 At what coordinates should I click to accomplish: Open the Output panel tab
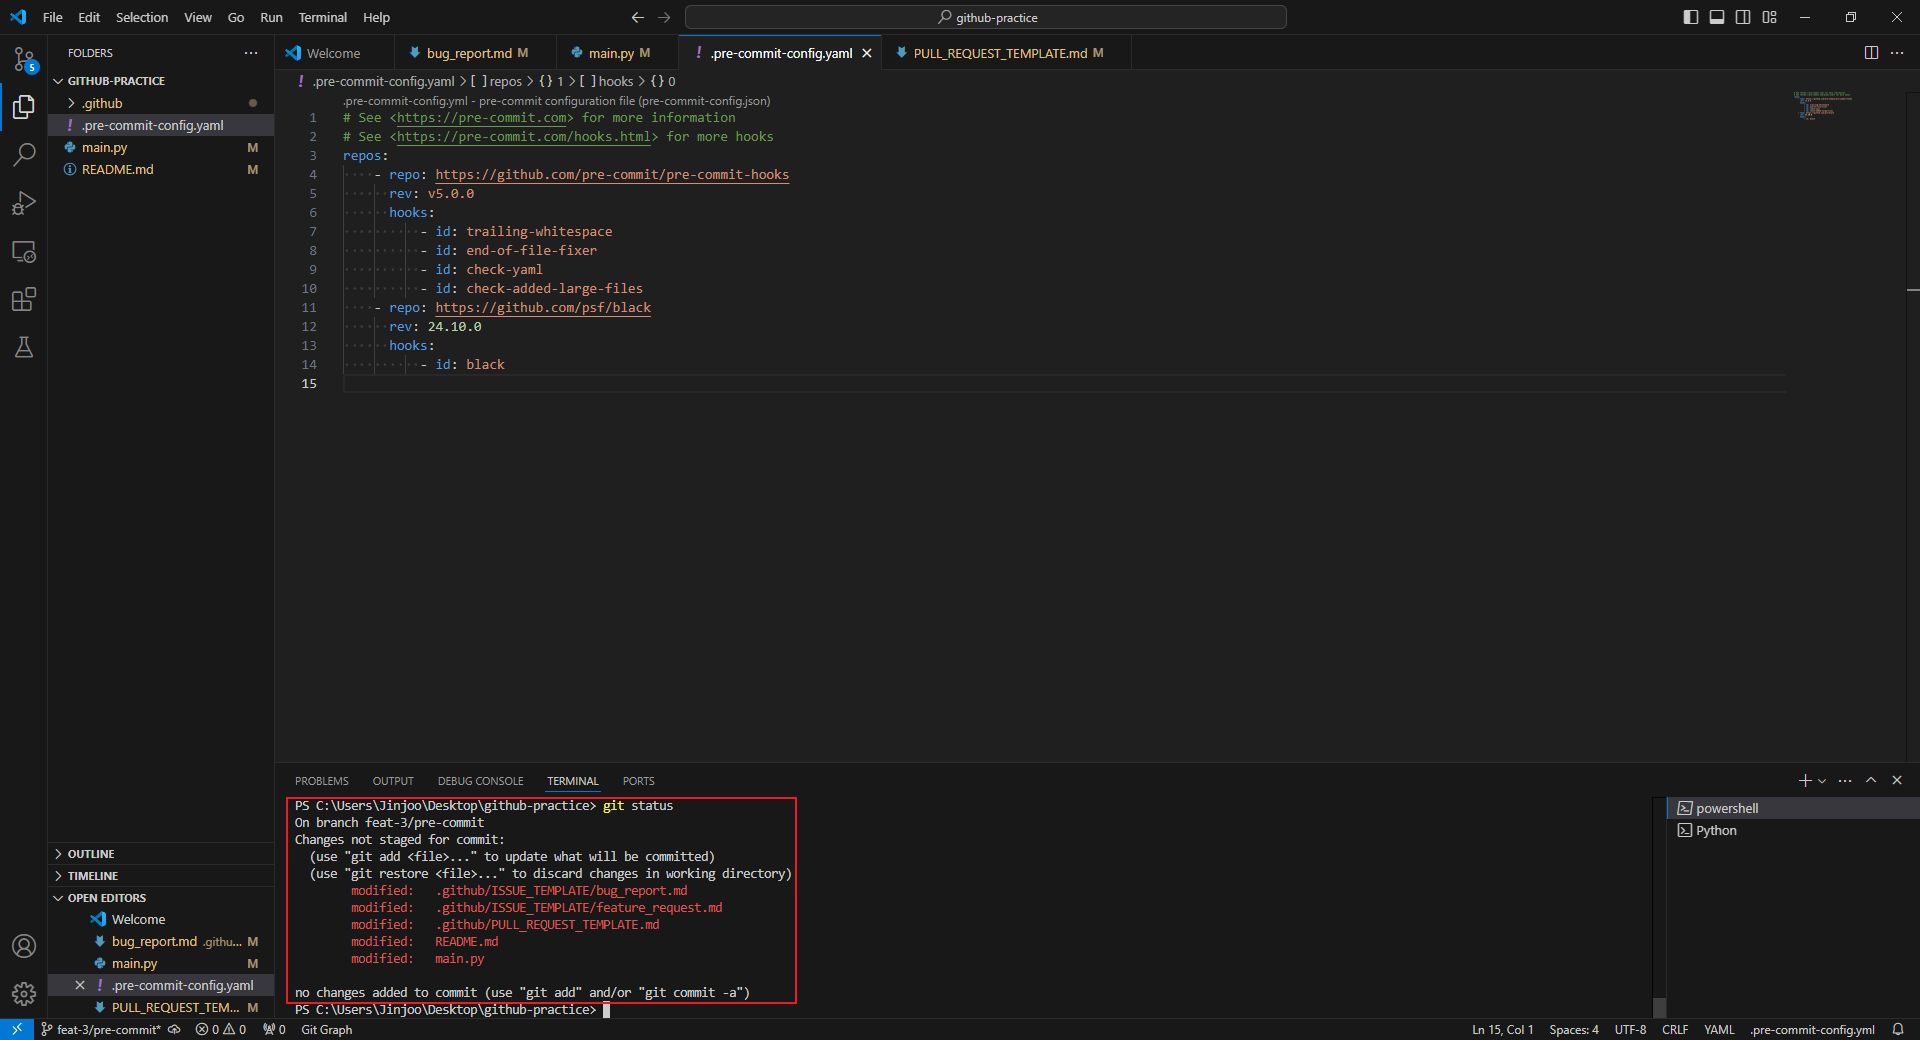[393, 781]
